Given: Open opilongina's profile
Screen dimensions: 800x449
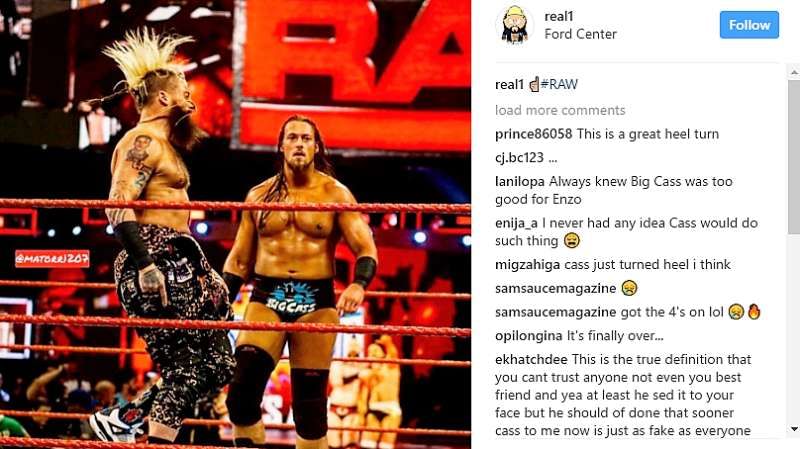Looking at the screenshot, I should tap(529, 336).
